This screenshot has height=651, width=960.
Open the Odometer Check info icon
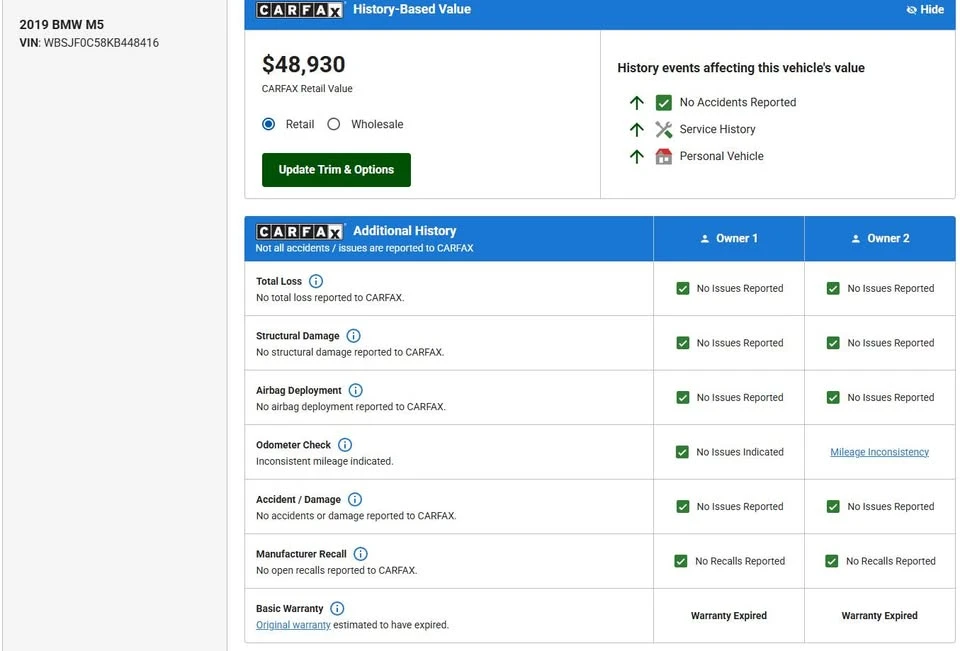click(x=345, y=445)
